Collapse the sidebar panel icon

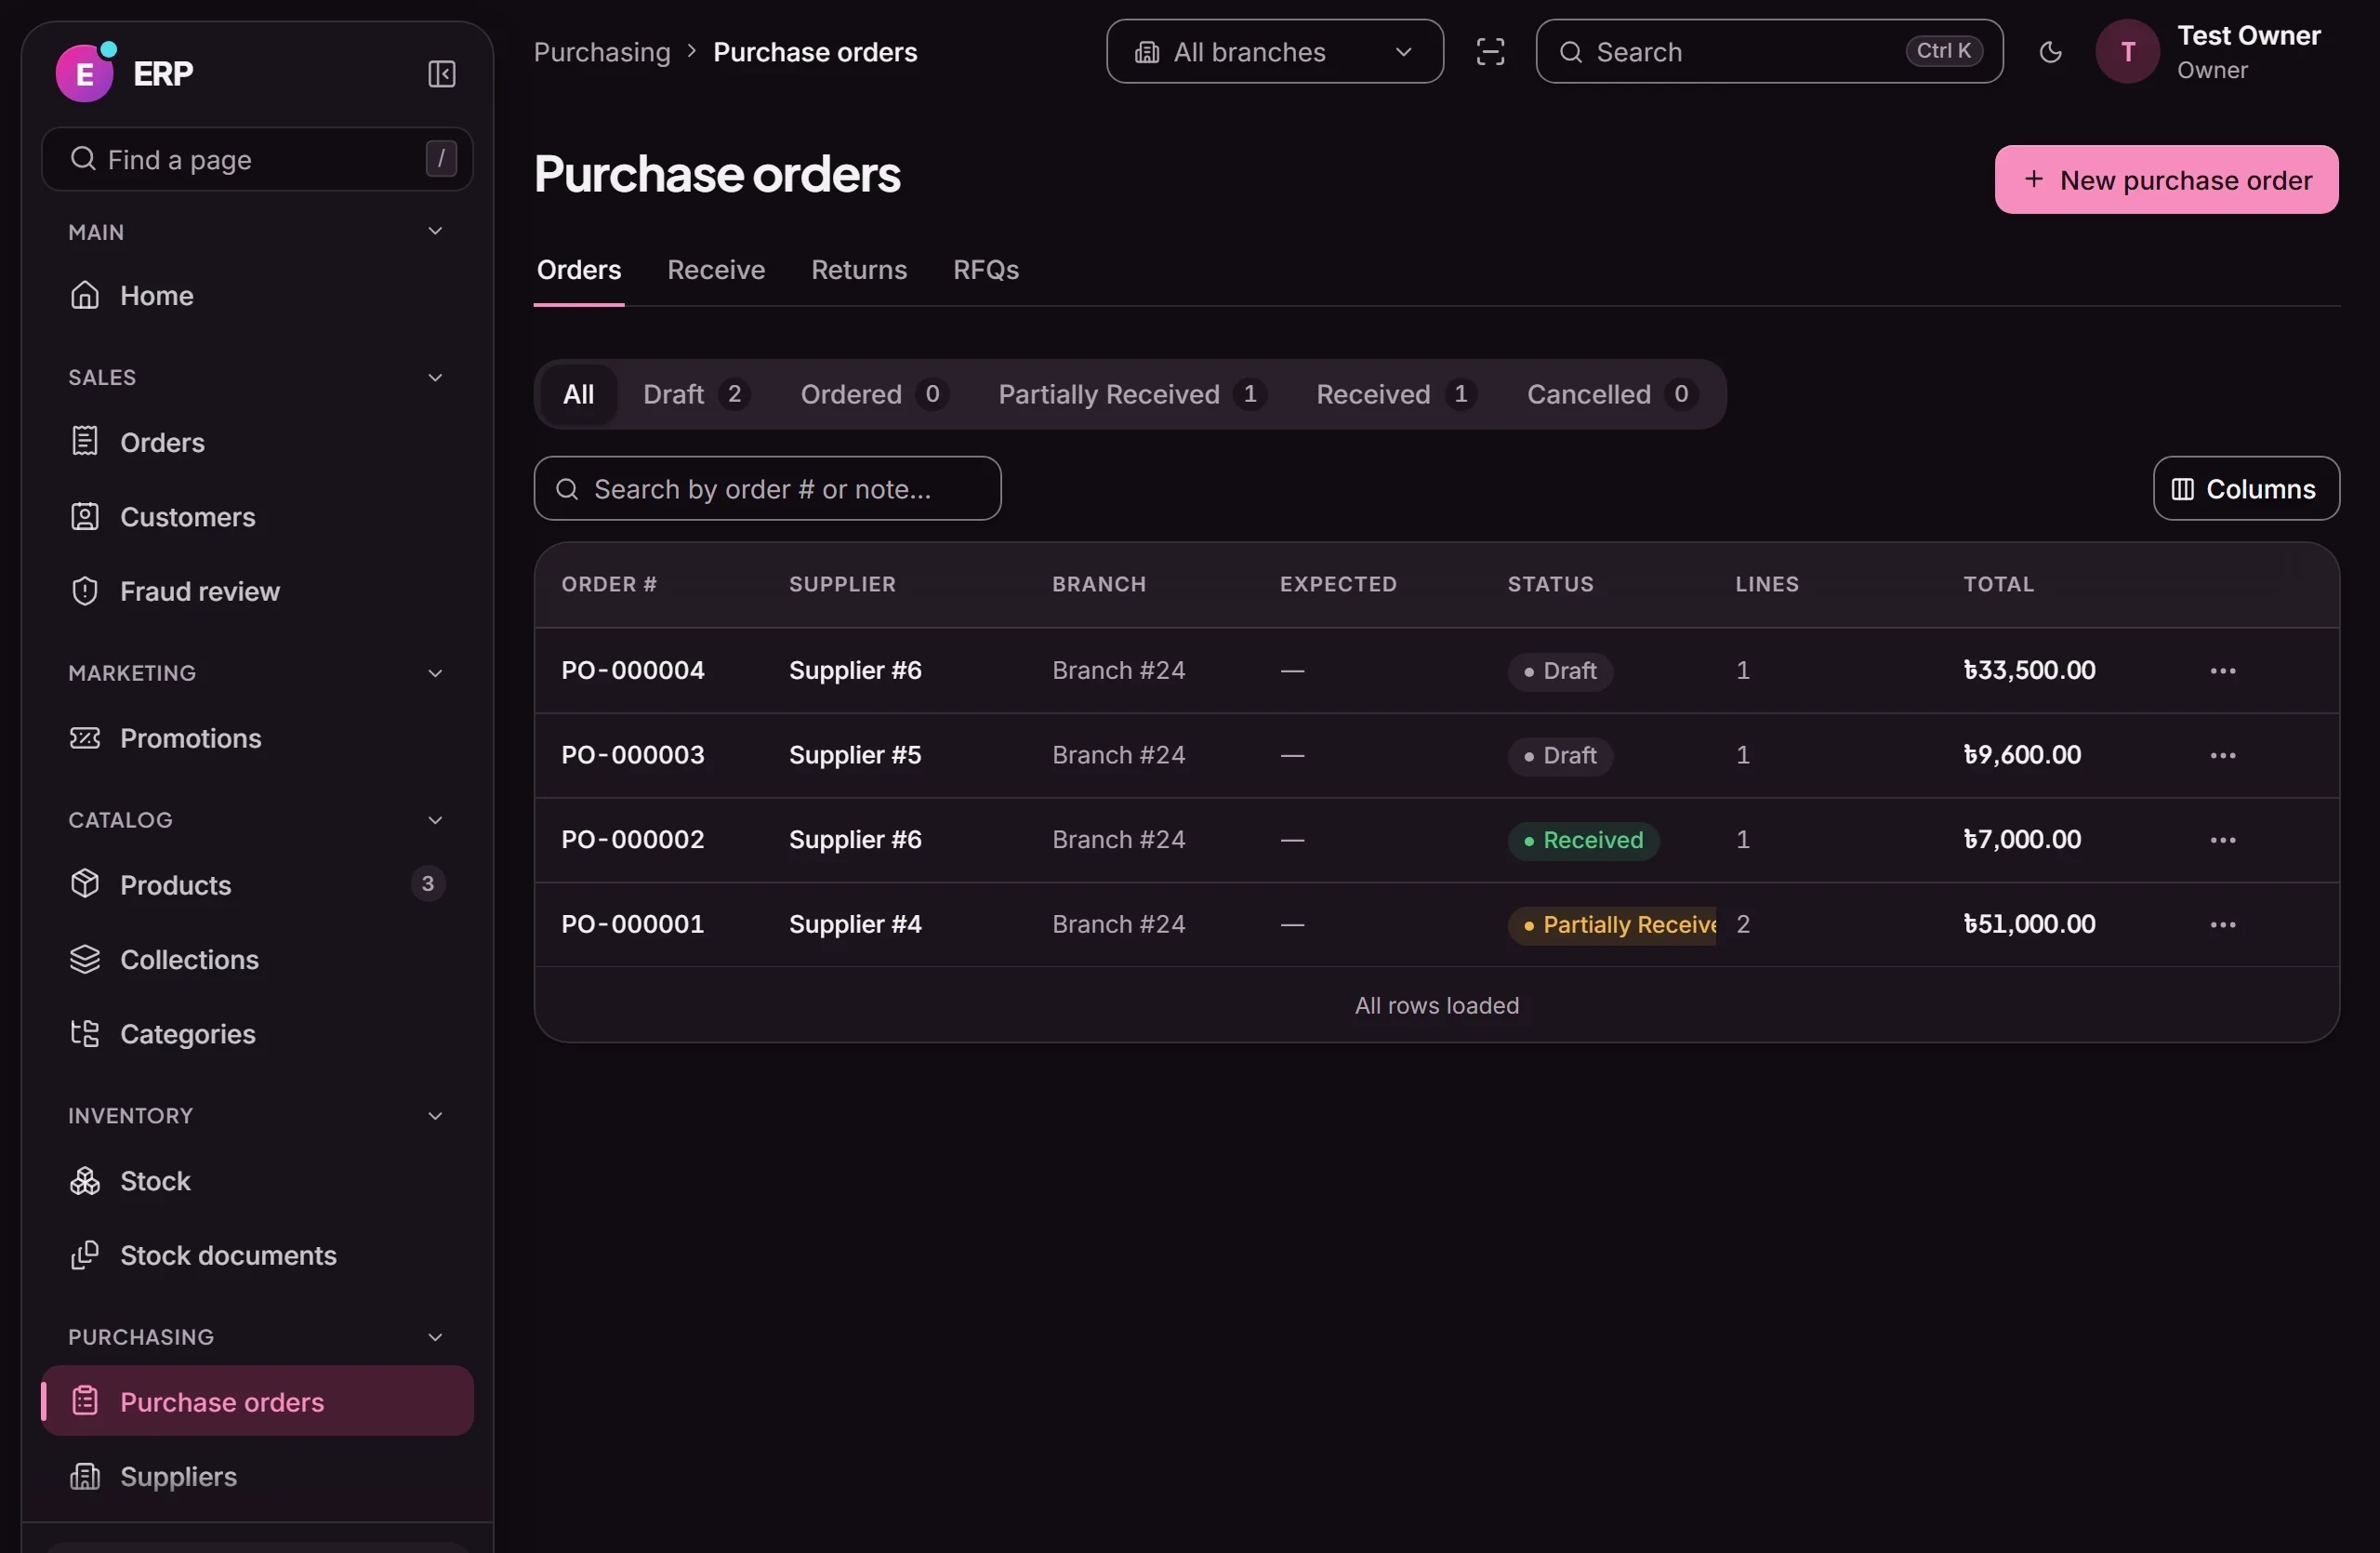441,74
